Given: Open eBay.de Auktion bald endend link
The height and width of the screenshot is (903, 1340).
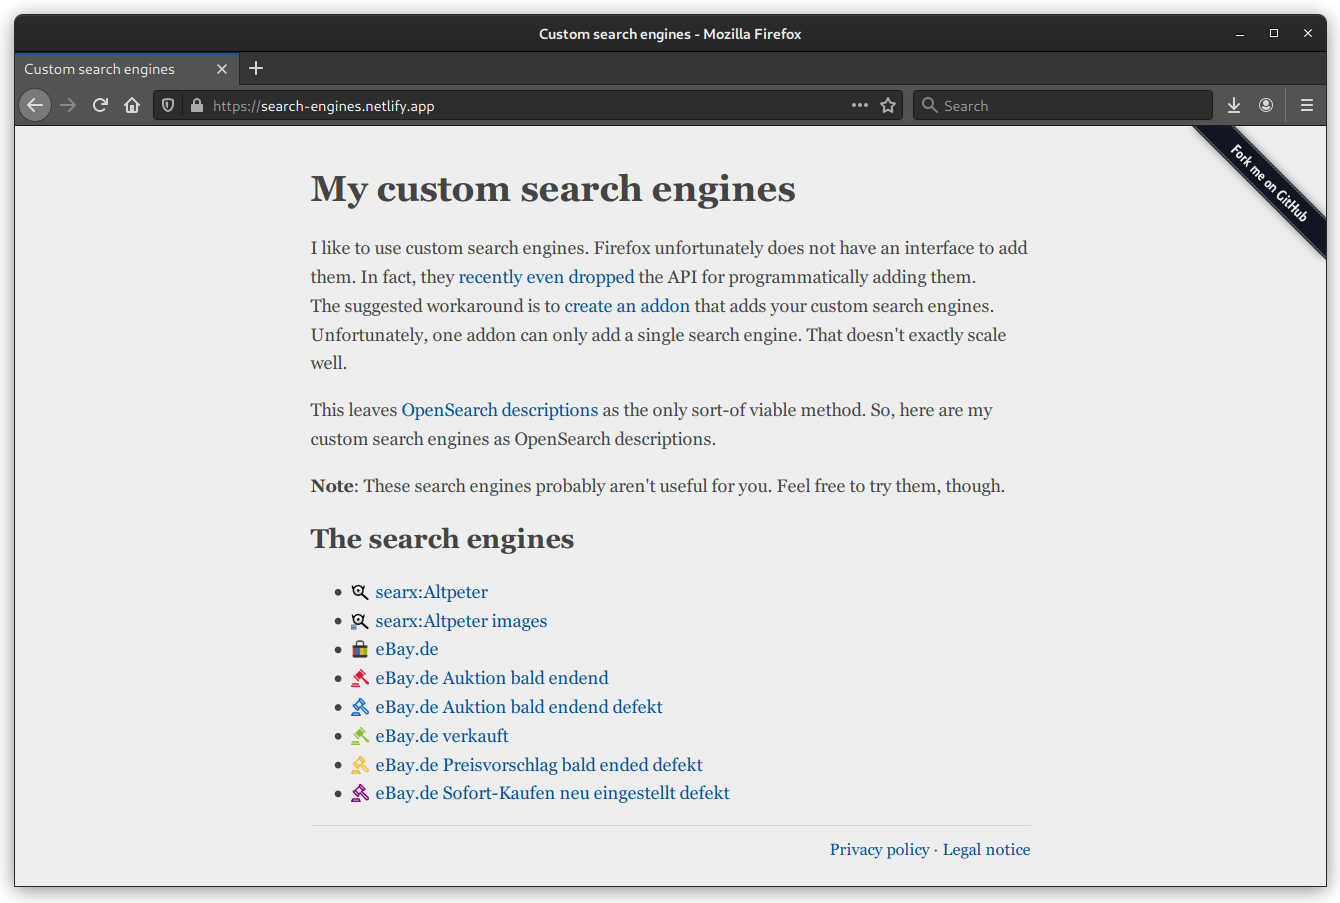Looking at the screenshot, I should 492,678.
